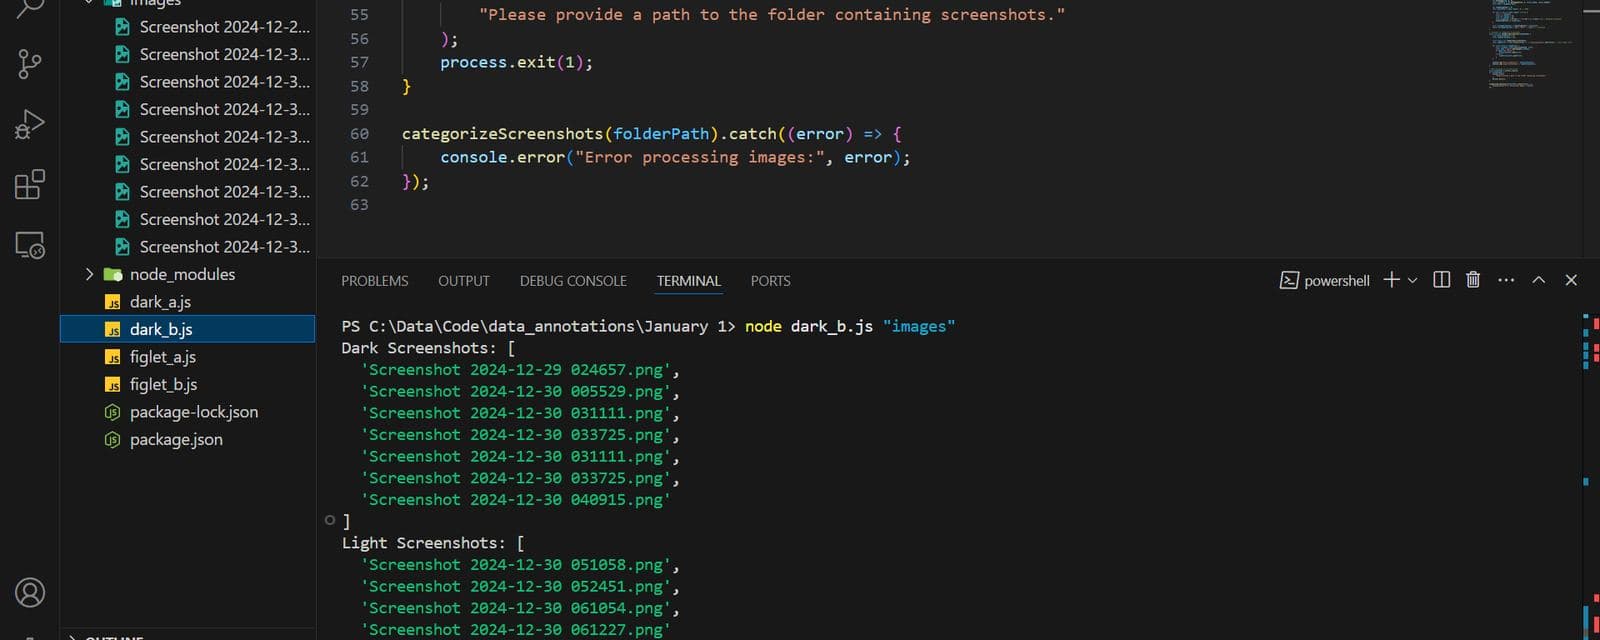Click the terminal command decoration circle

[330, 520]
